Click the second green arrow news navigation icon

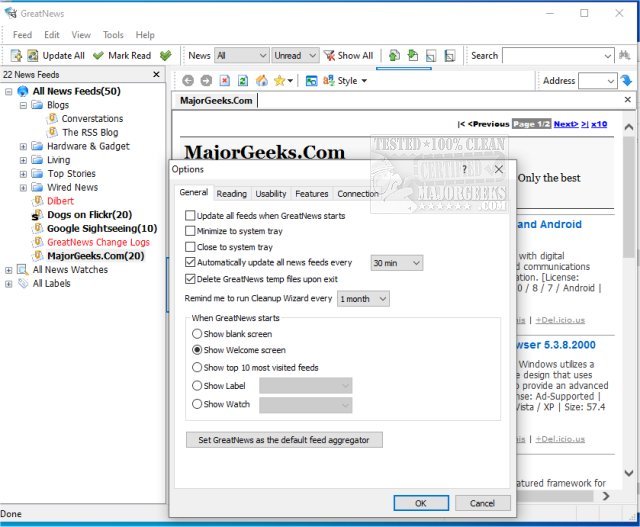413,56
